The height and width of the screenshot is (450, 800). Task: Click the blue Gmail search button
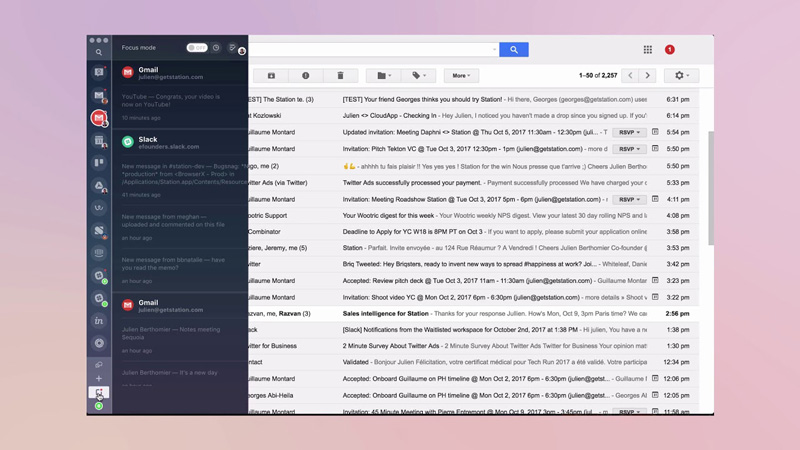click(x=514, y=49)
